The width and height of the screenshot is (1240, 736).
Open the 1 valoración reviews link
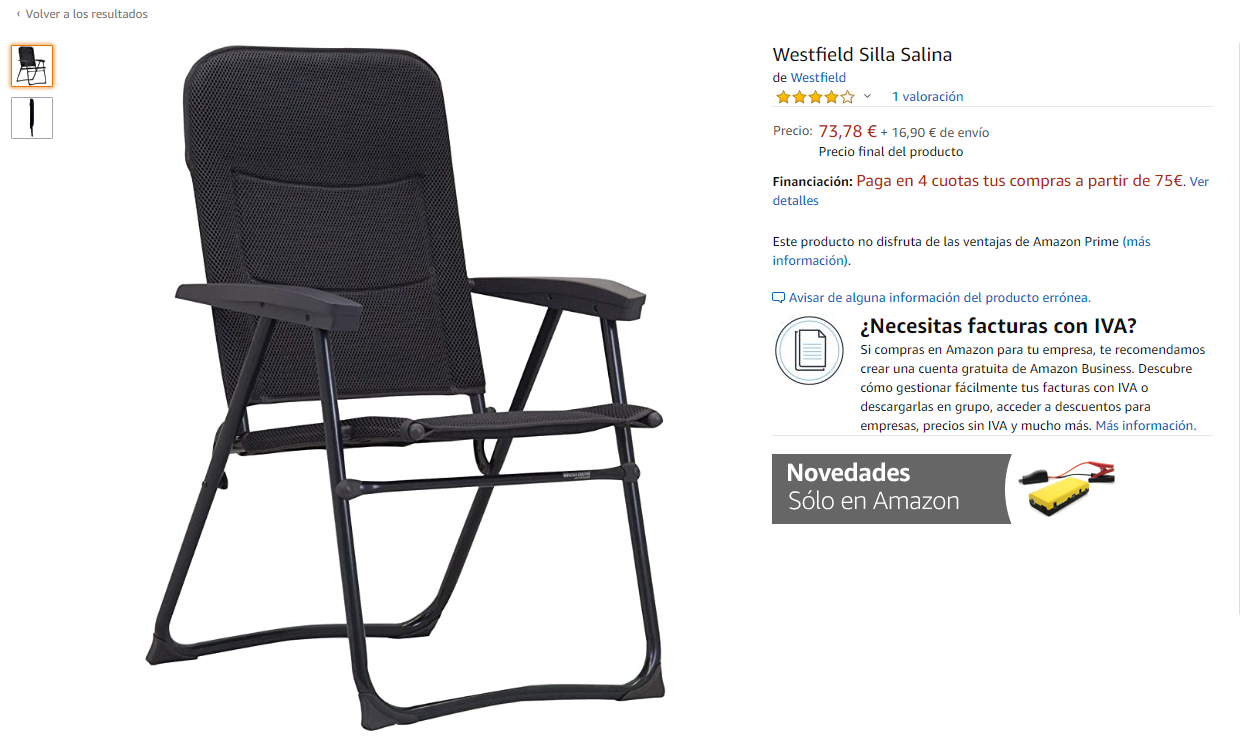[x=927, y=97]
